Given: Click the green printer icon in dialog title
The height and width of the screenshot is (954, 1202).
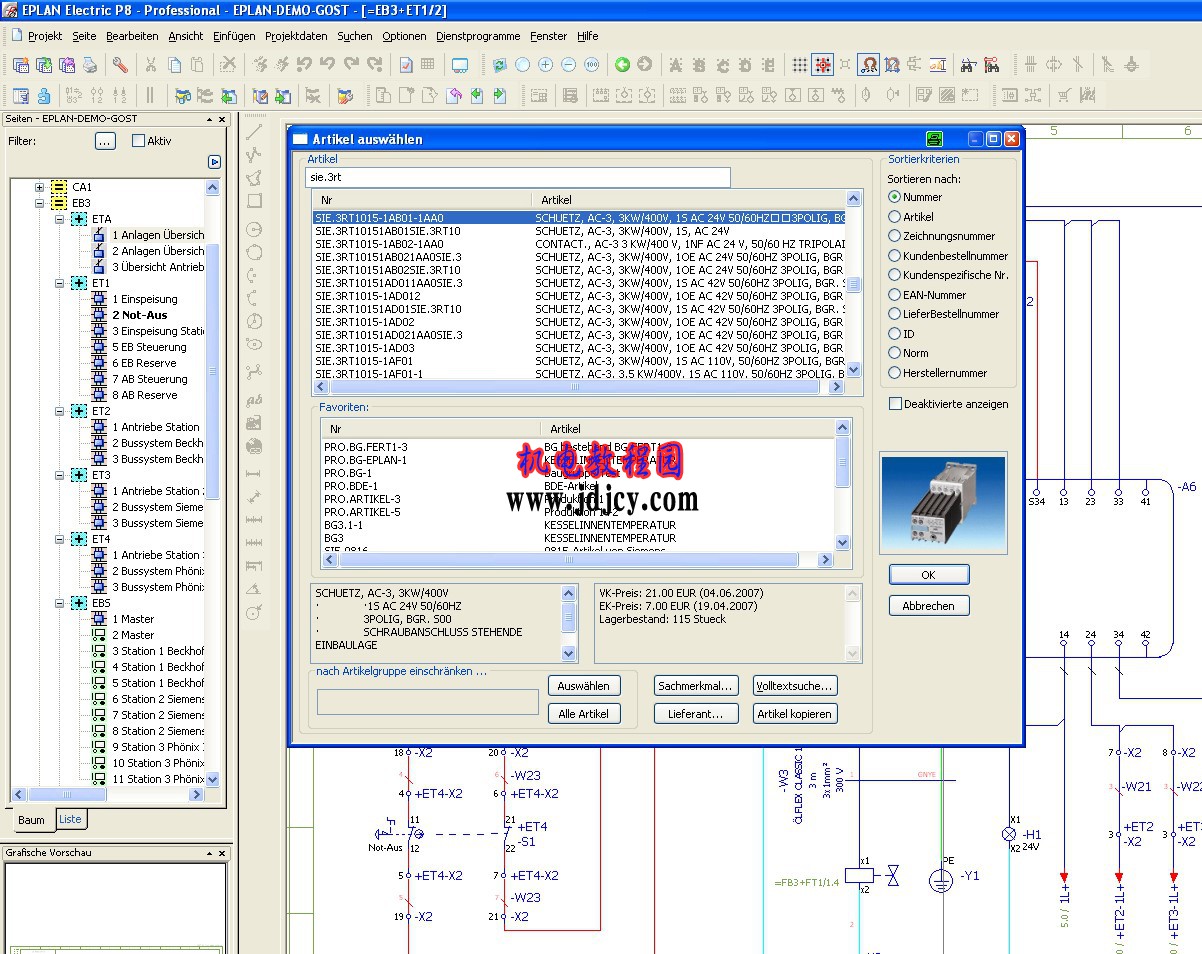Looking at the screenshot, I should (x=935, y=139).
